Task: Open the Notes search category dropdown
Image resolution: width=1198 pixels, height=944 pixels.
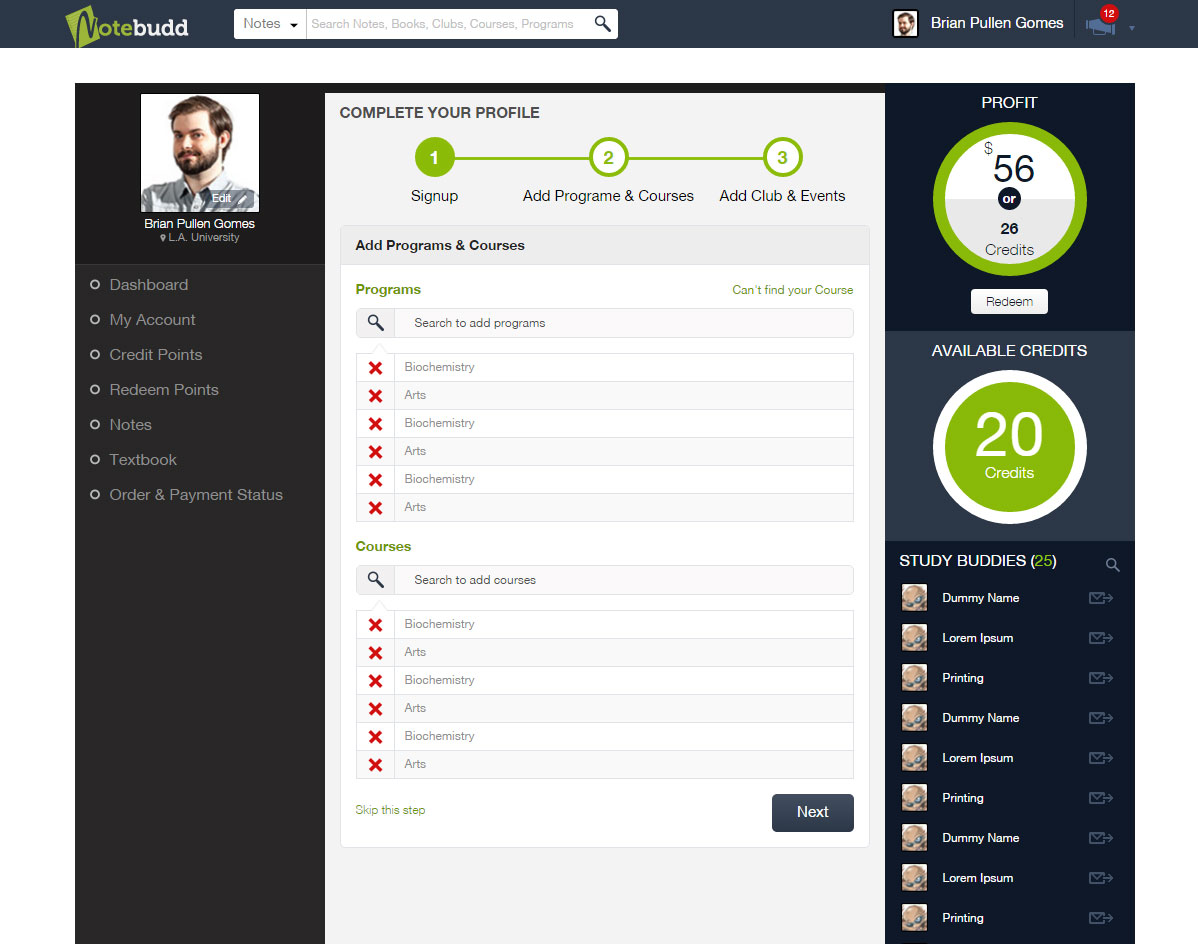Action: [x=270, y=24]
